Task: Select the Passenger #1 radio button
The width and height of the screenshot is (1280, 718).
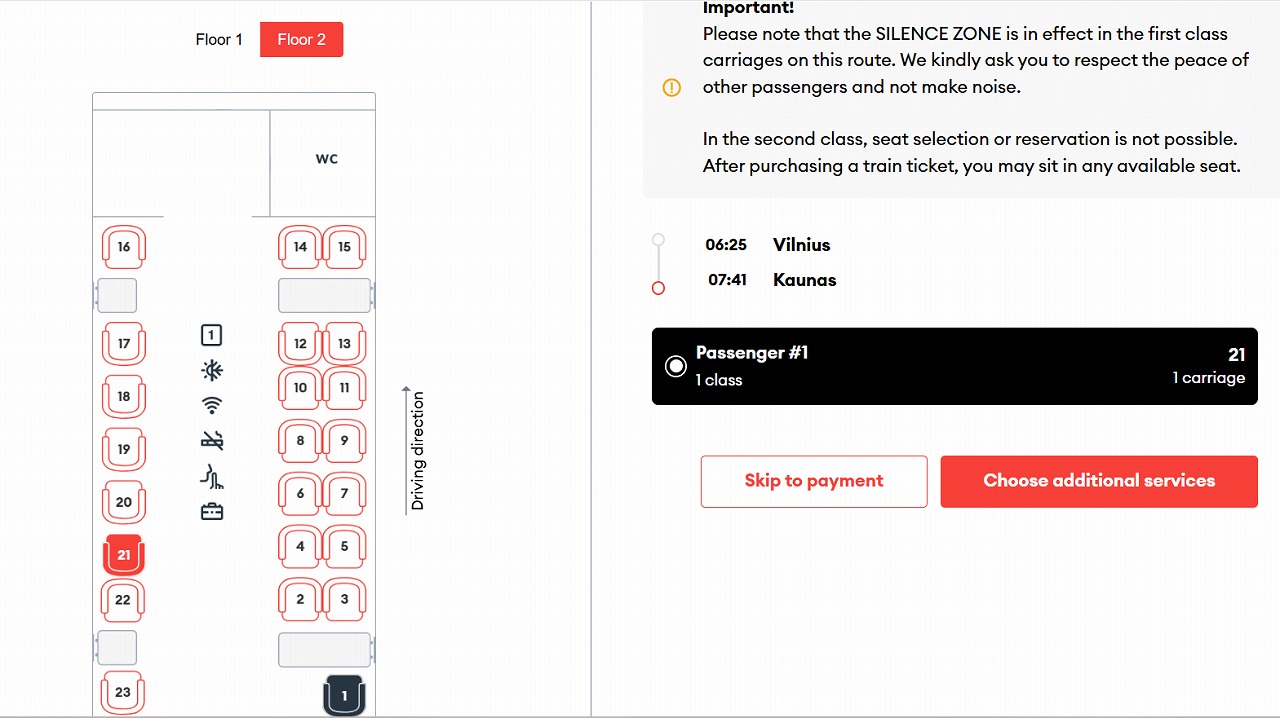Action: pyautogui.click(x=676, y=366)
